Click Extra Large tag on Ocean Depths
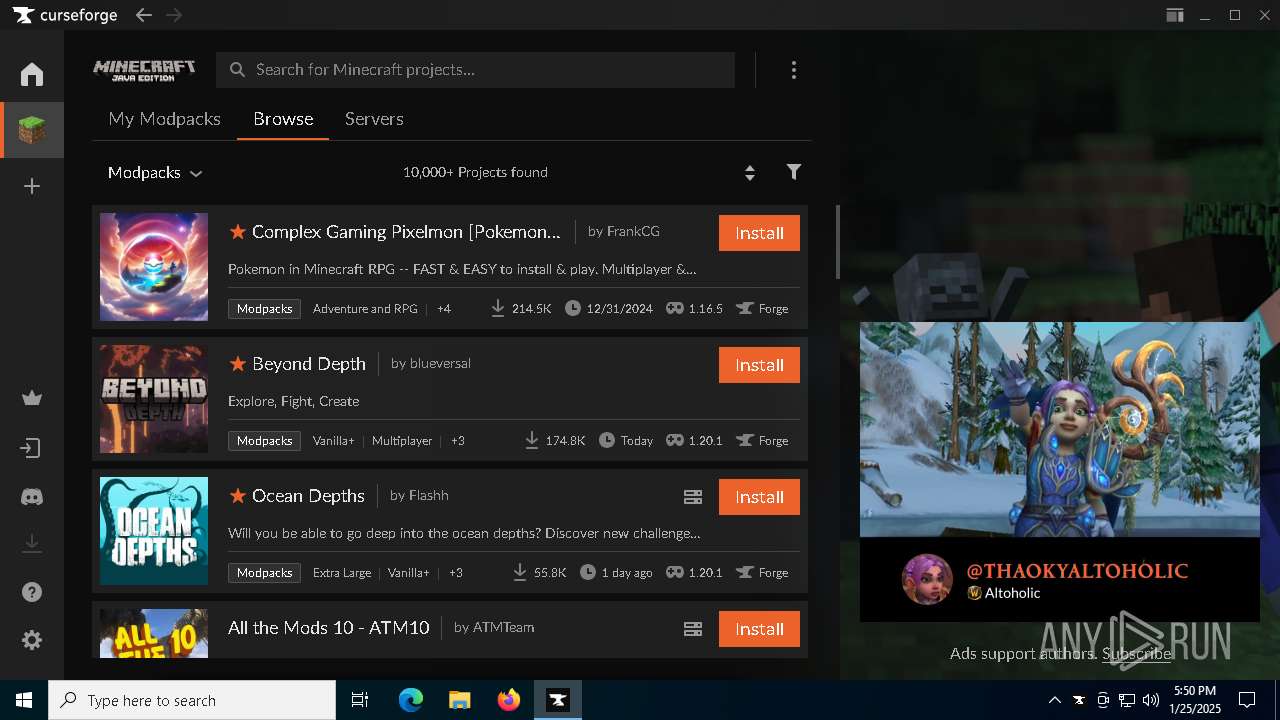 (x=342, y=573)
